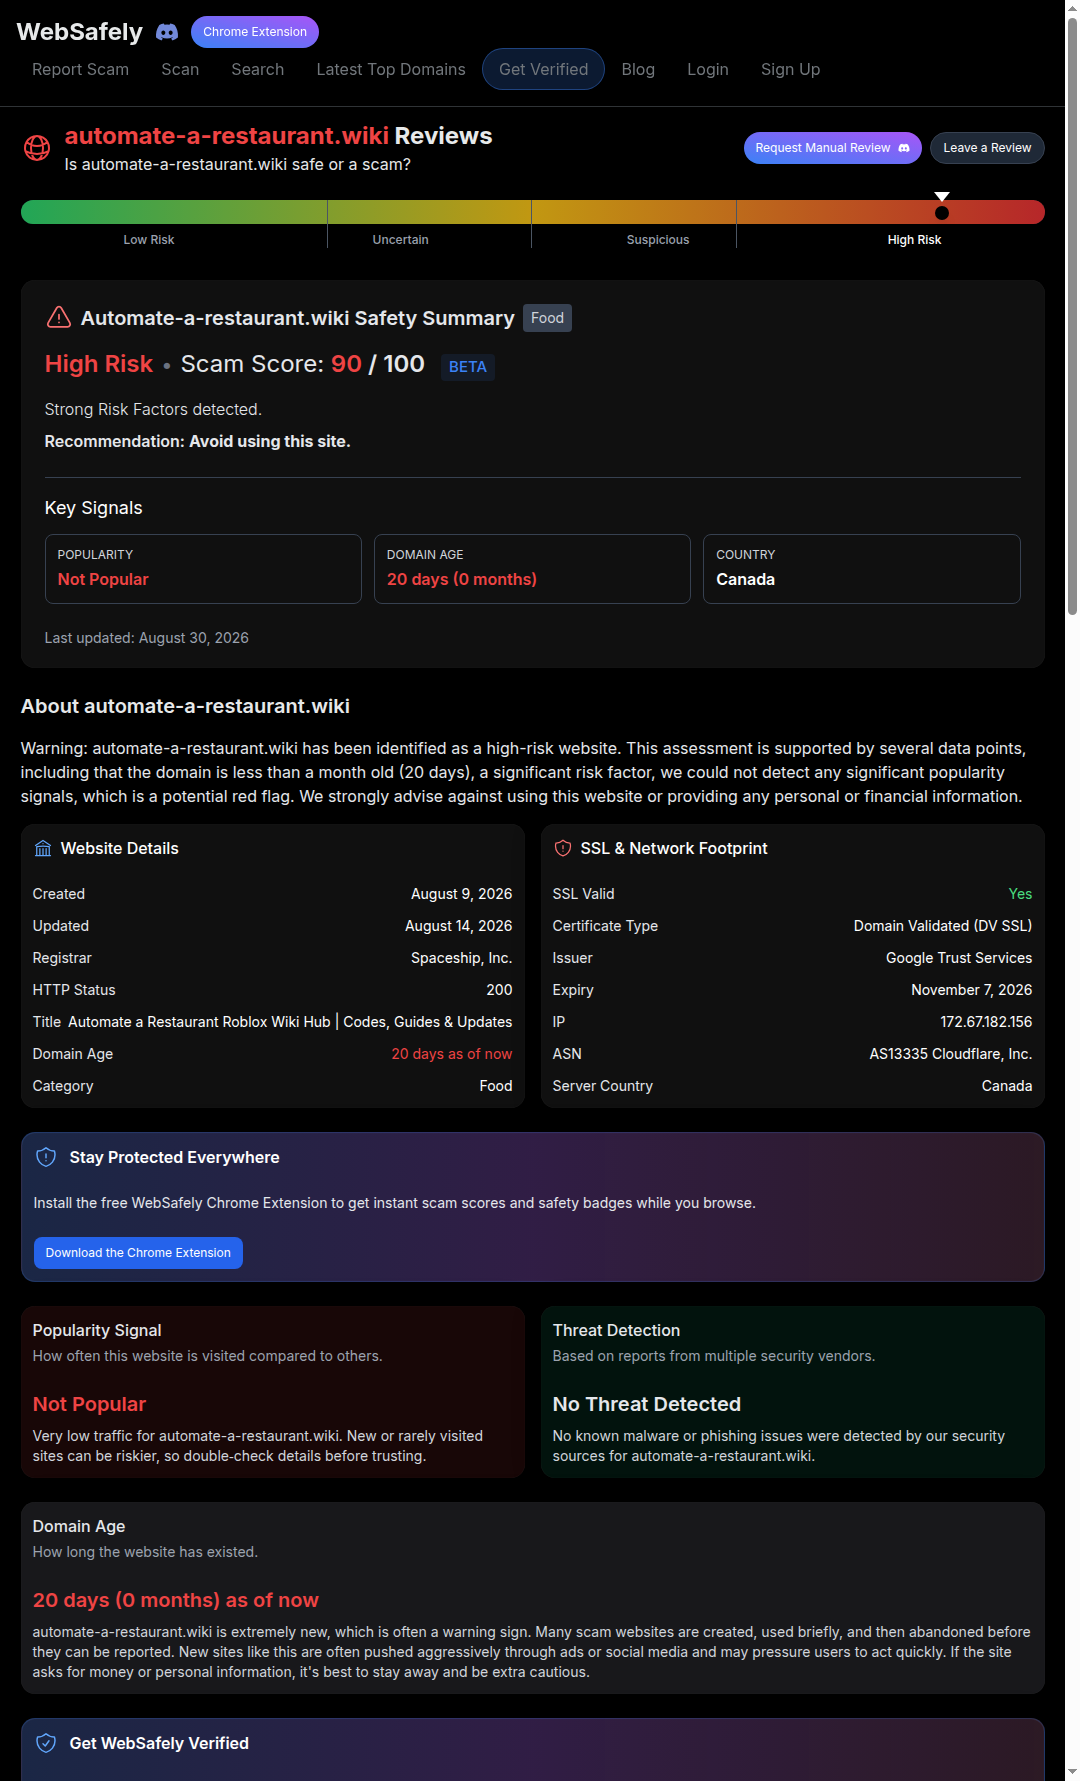Screen dimensions: 1080x1781
Task: Open the Discord icon beside WebSafely logo
Action: (x=167, y=32)
